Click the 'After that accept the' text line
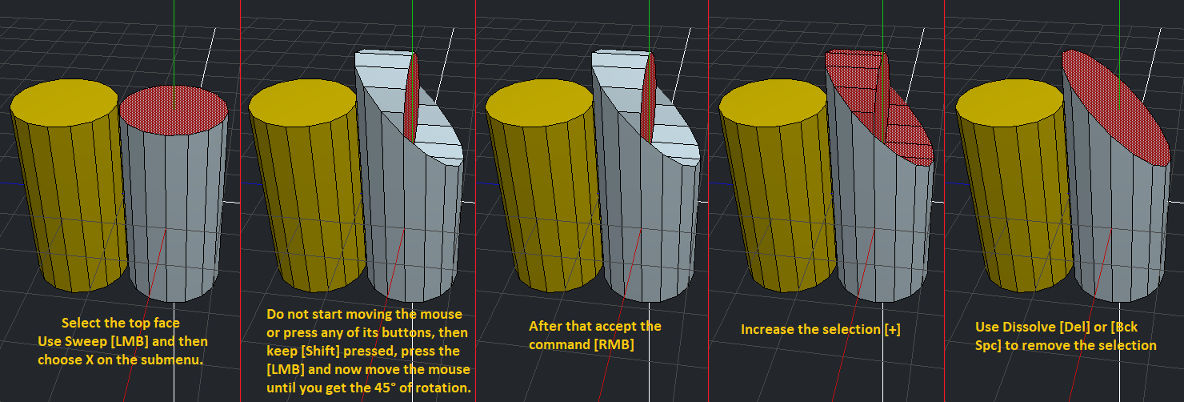 (595, 326)
